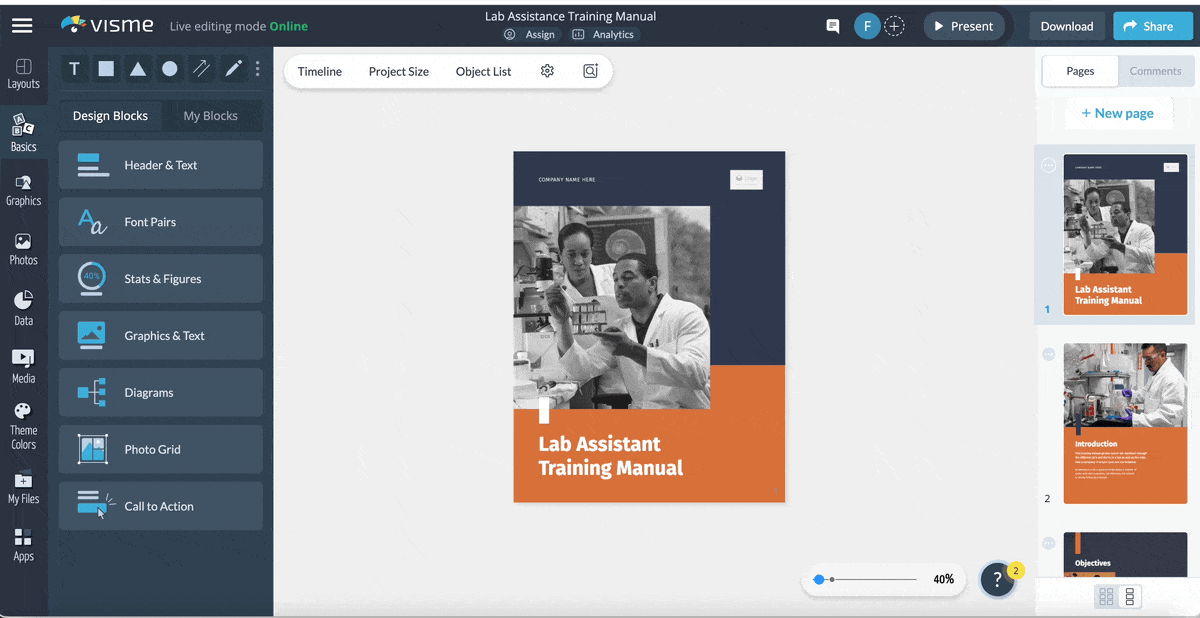Select the circle shape tool

[170, 68]
